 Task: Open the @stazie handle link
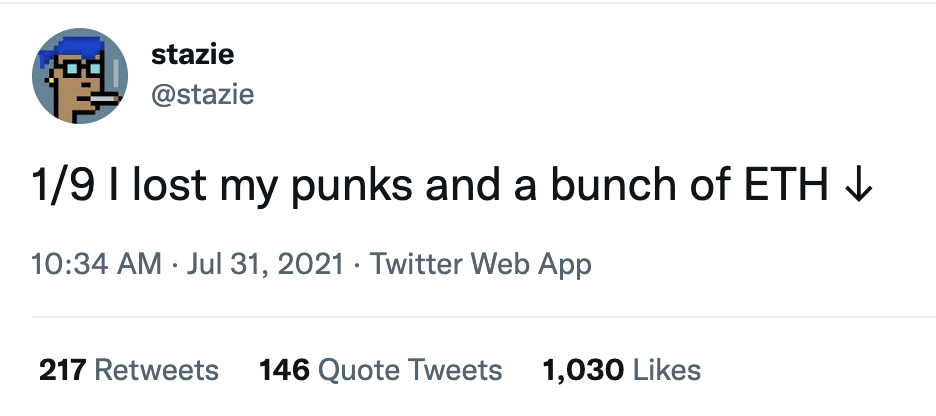coord(202,94)
